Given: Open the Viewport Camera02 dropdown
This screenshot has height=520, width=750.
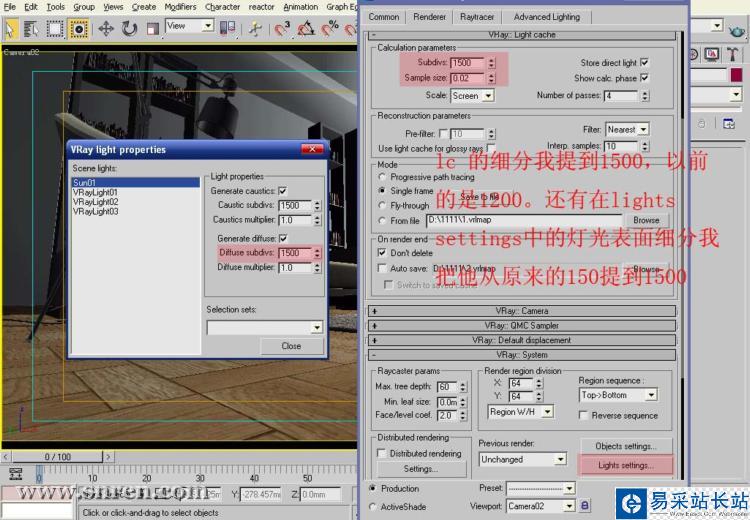Looking at the screenshot, I should pyautogui.click(x=540, y=506).
